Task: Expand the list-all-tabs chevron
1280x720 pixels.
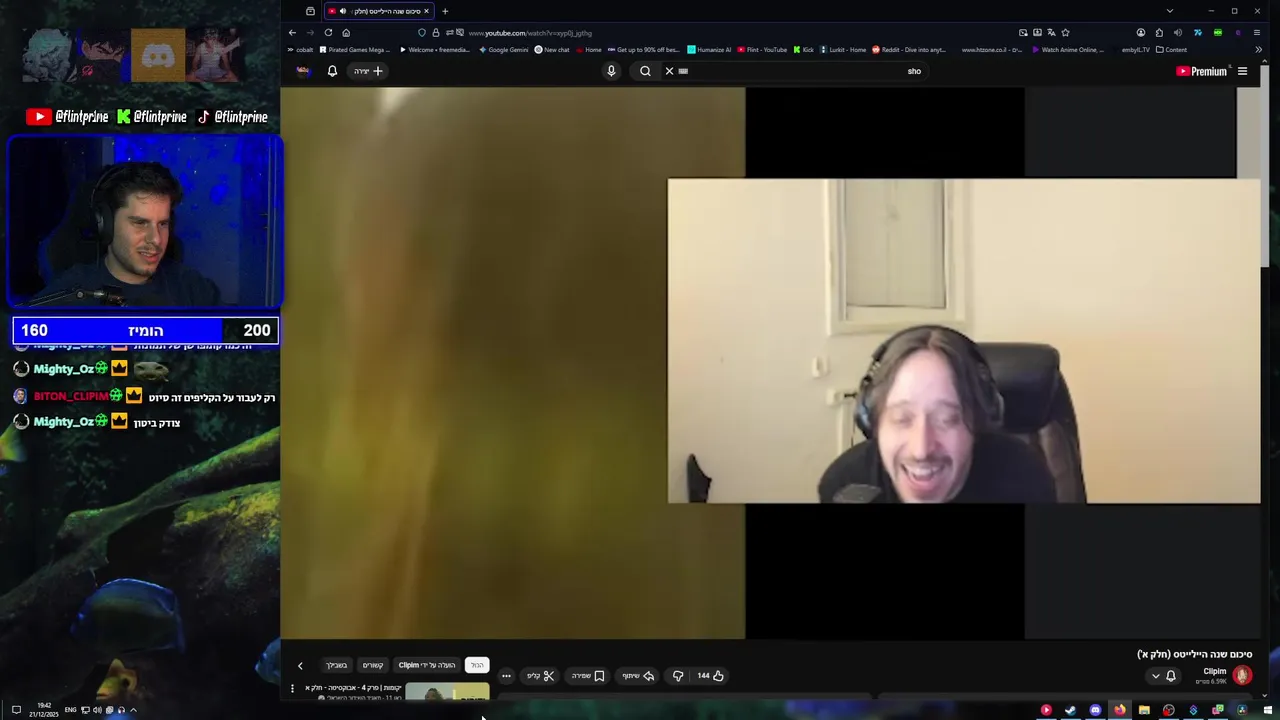Action: 1169,11
